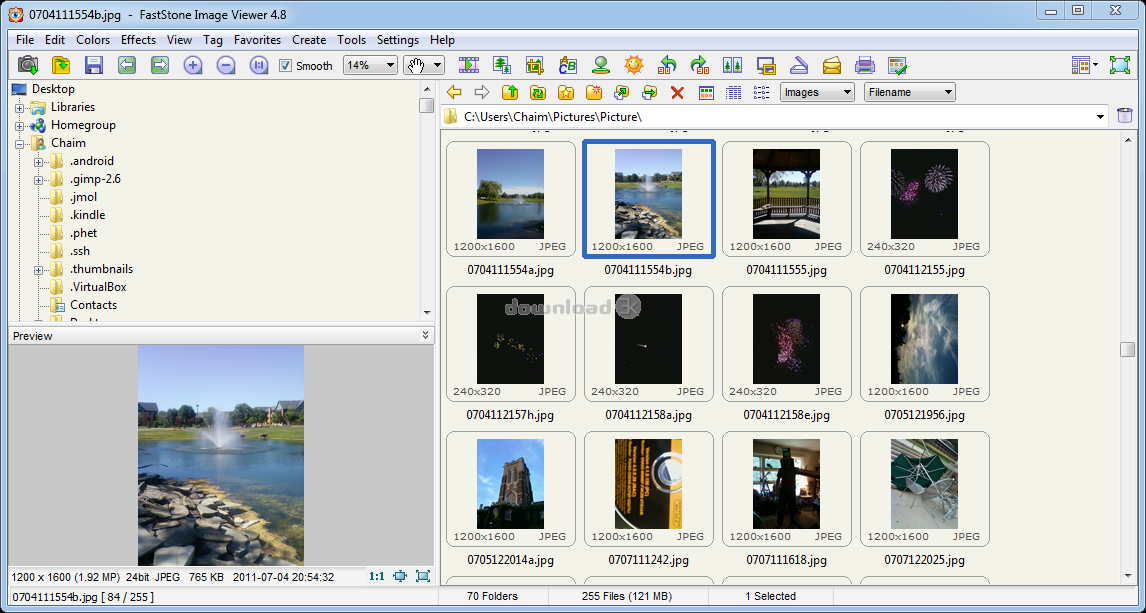This screenshot has width=1146, height=613.
Task: Open the Resize/Resample trees icon
Action: (x=501, y=65)
